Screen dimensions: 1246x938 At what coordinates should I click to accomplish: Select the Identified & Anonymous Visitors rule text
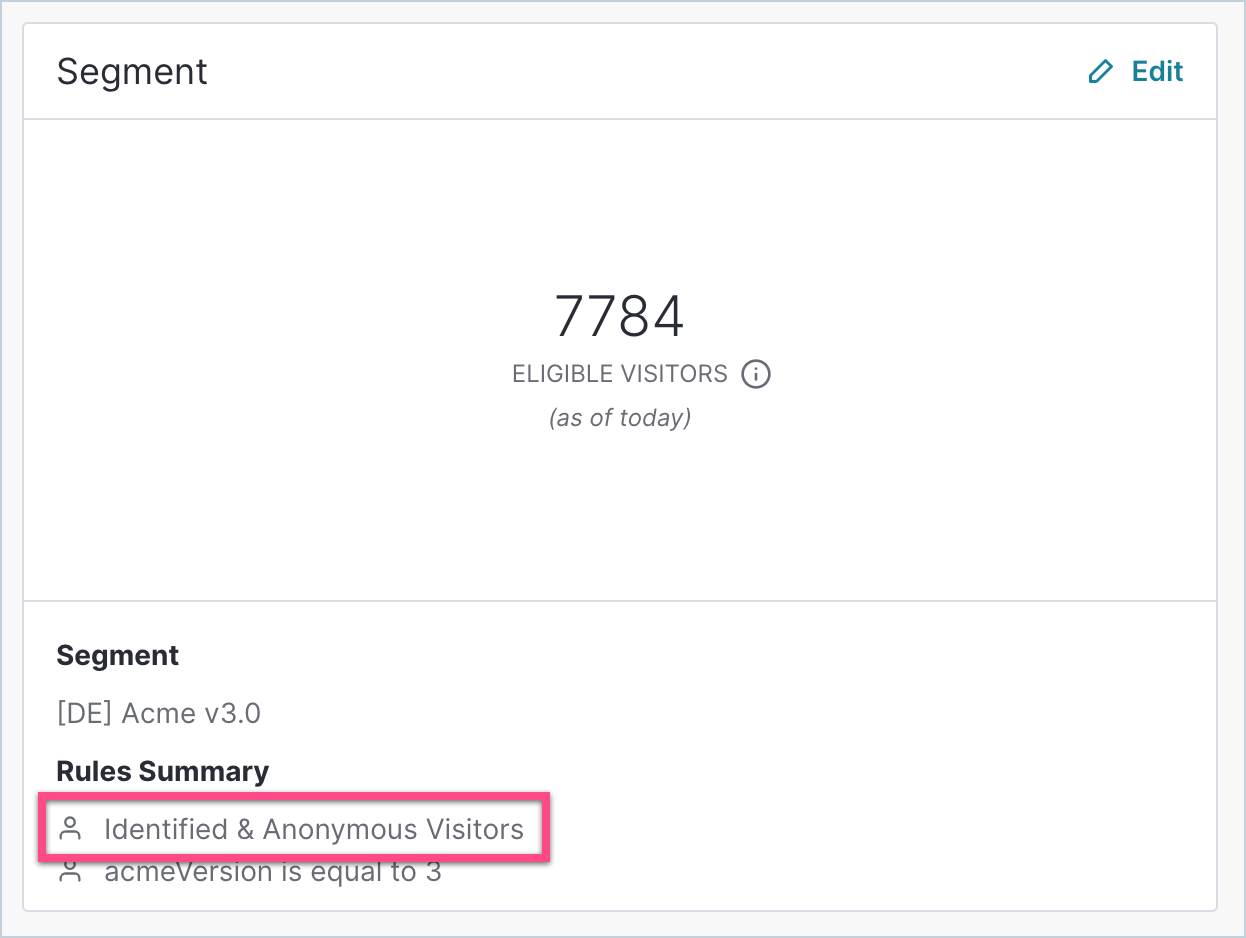tap(313, 829)
